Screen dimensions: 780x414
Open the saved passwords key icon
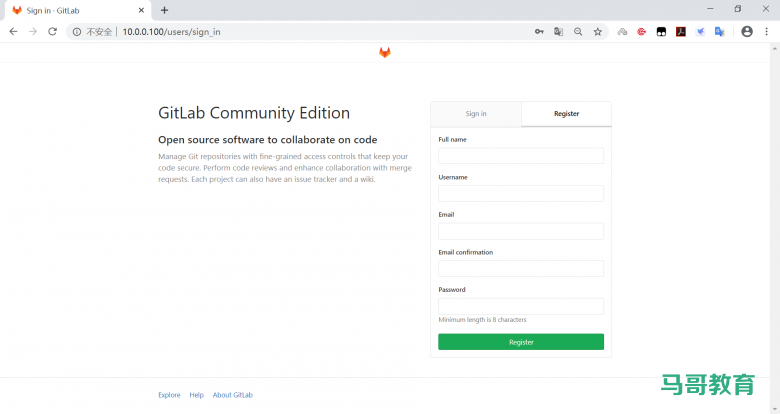[x=539, y=32]
